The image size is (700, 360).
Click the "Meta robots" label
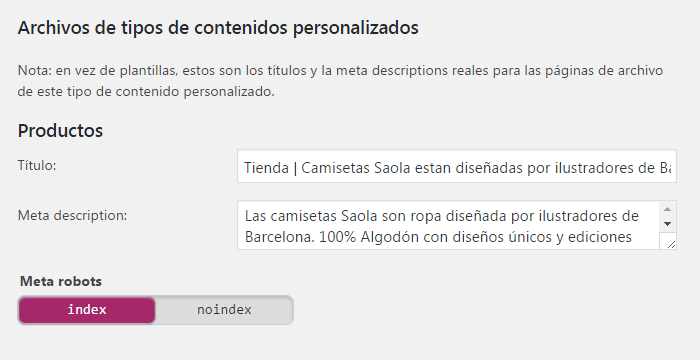click(61, 281)
